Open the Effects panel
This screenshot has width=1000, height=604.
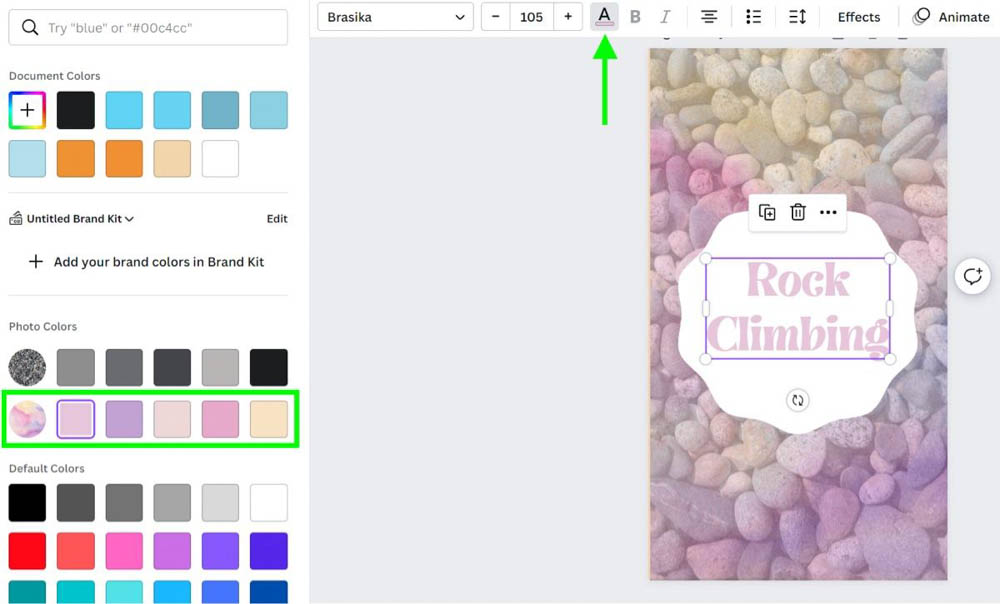(858, 17)
